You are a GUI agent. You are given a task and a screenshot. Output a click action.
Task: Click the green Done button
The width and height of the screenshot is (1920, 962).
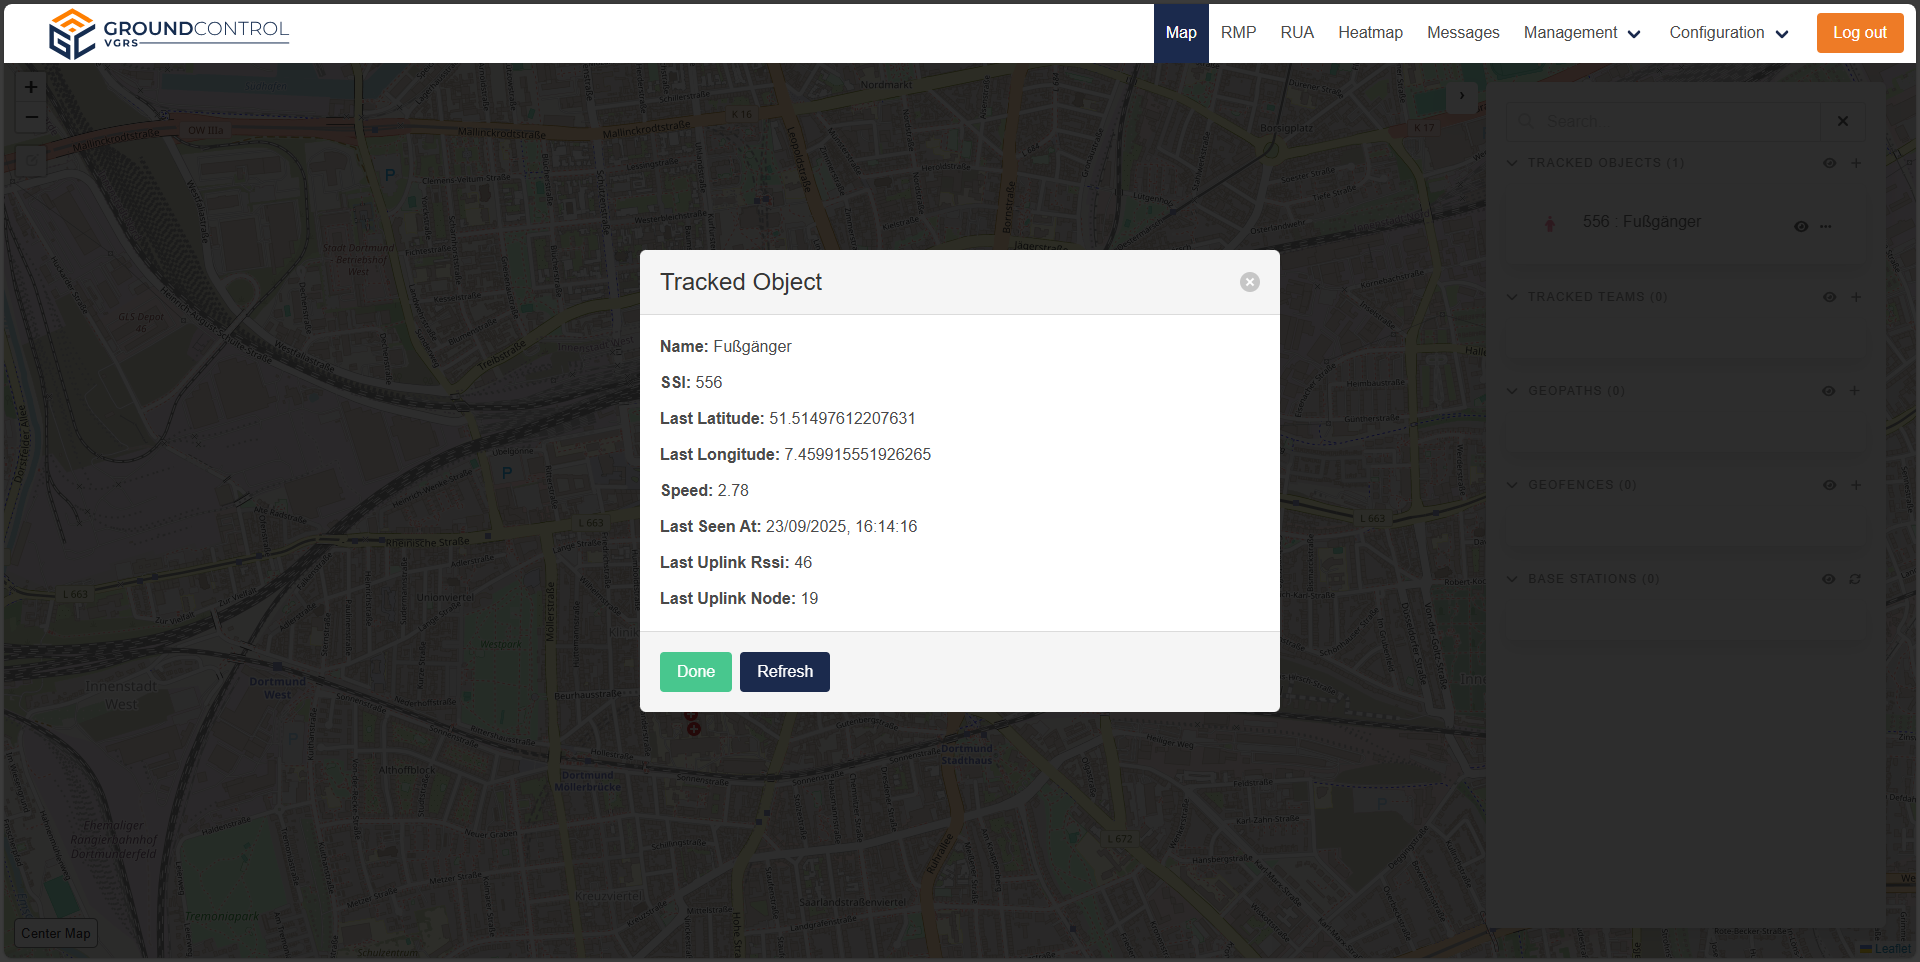pyautogui.click(x=695, y=672)
